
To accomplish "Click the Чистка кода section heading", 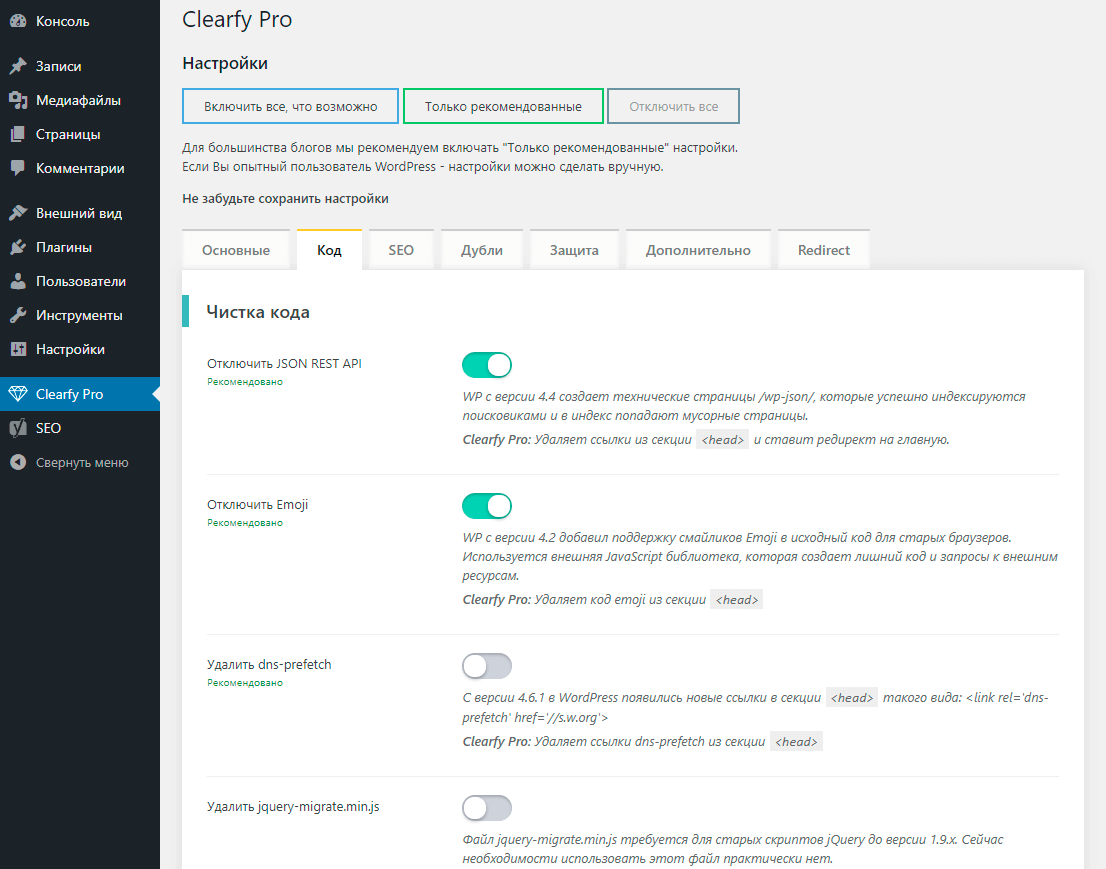I will pyautogui.click(x=257, y=312).
